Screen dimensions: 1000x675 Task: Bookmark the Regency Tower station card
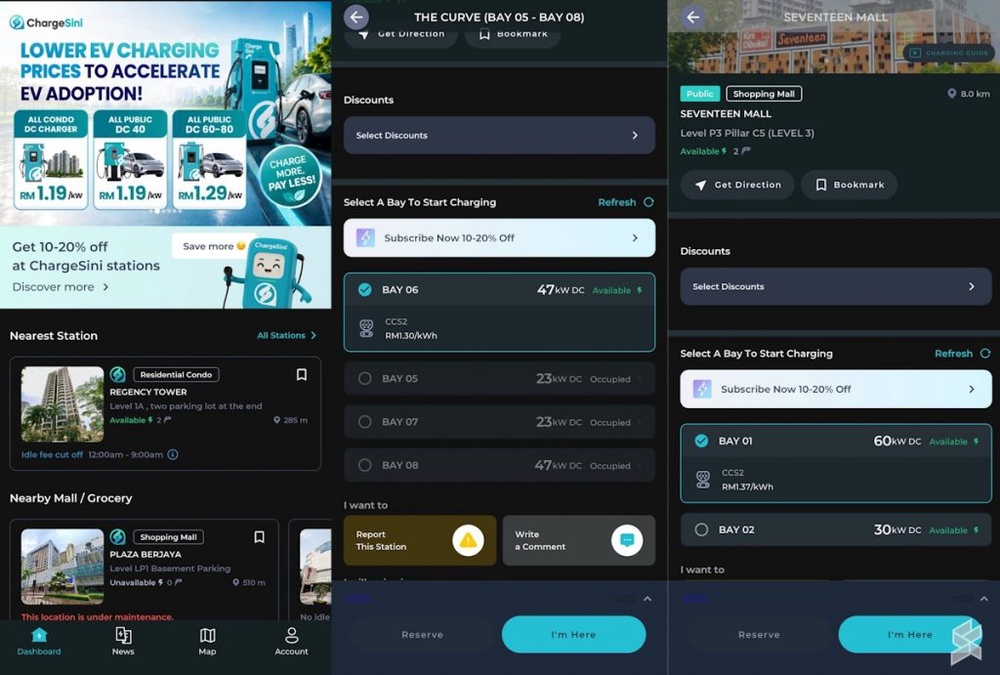(302, 375)
